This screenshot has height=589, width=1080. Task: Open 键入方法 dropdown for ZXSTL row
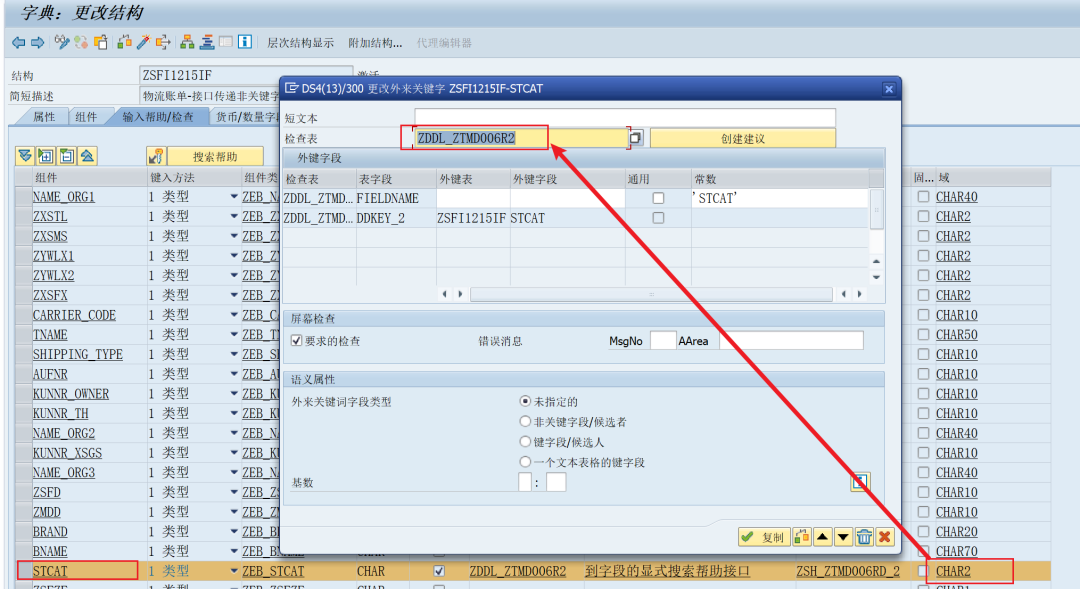(233, 216)
